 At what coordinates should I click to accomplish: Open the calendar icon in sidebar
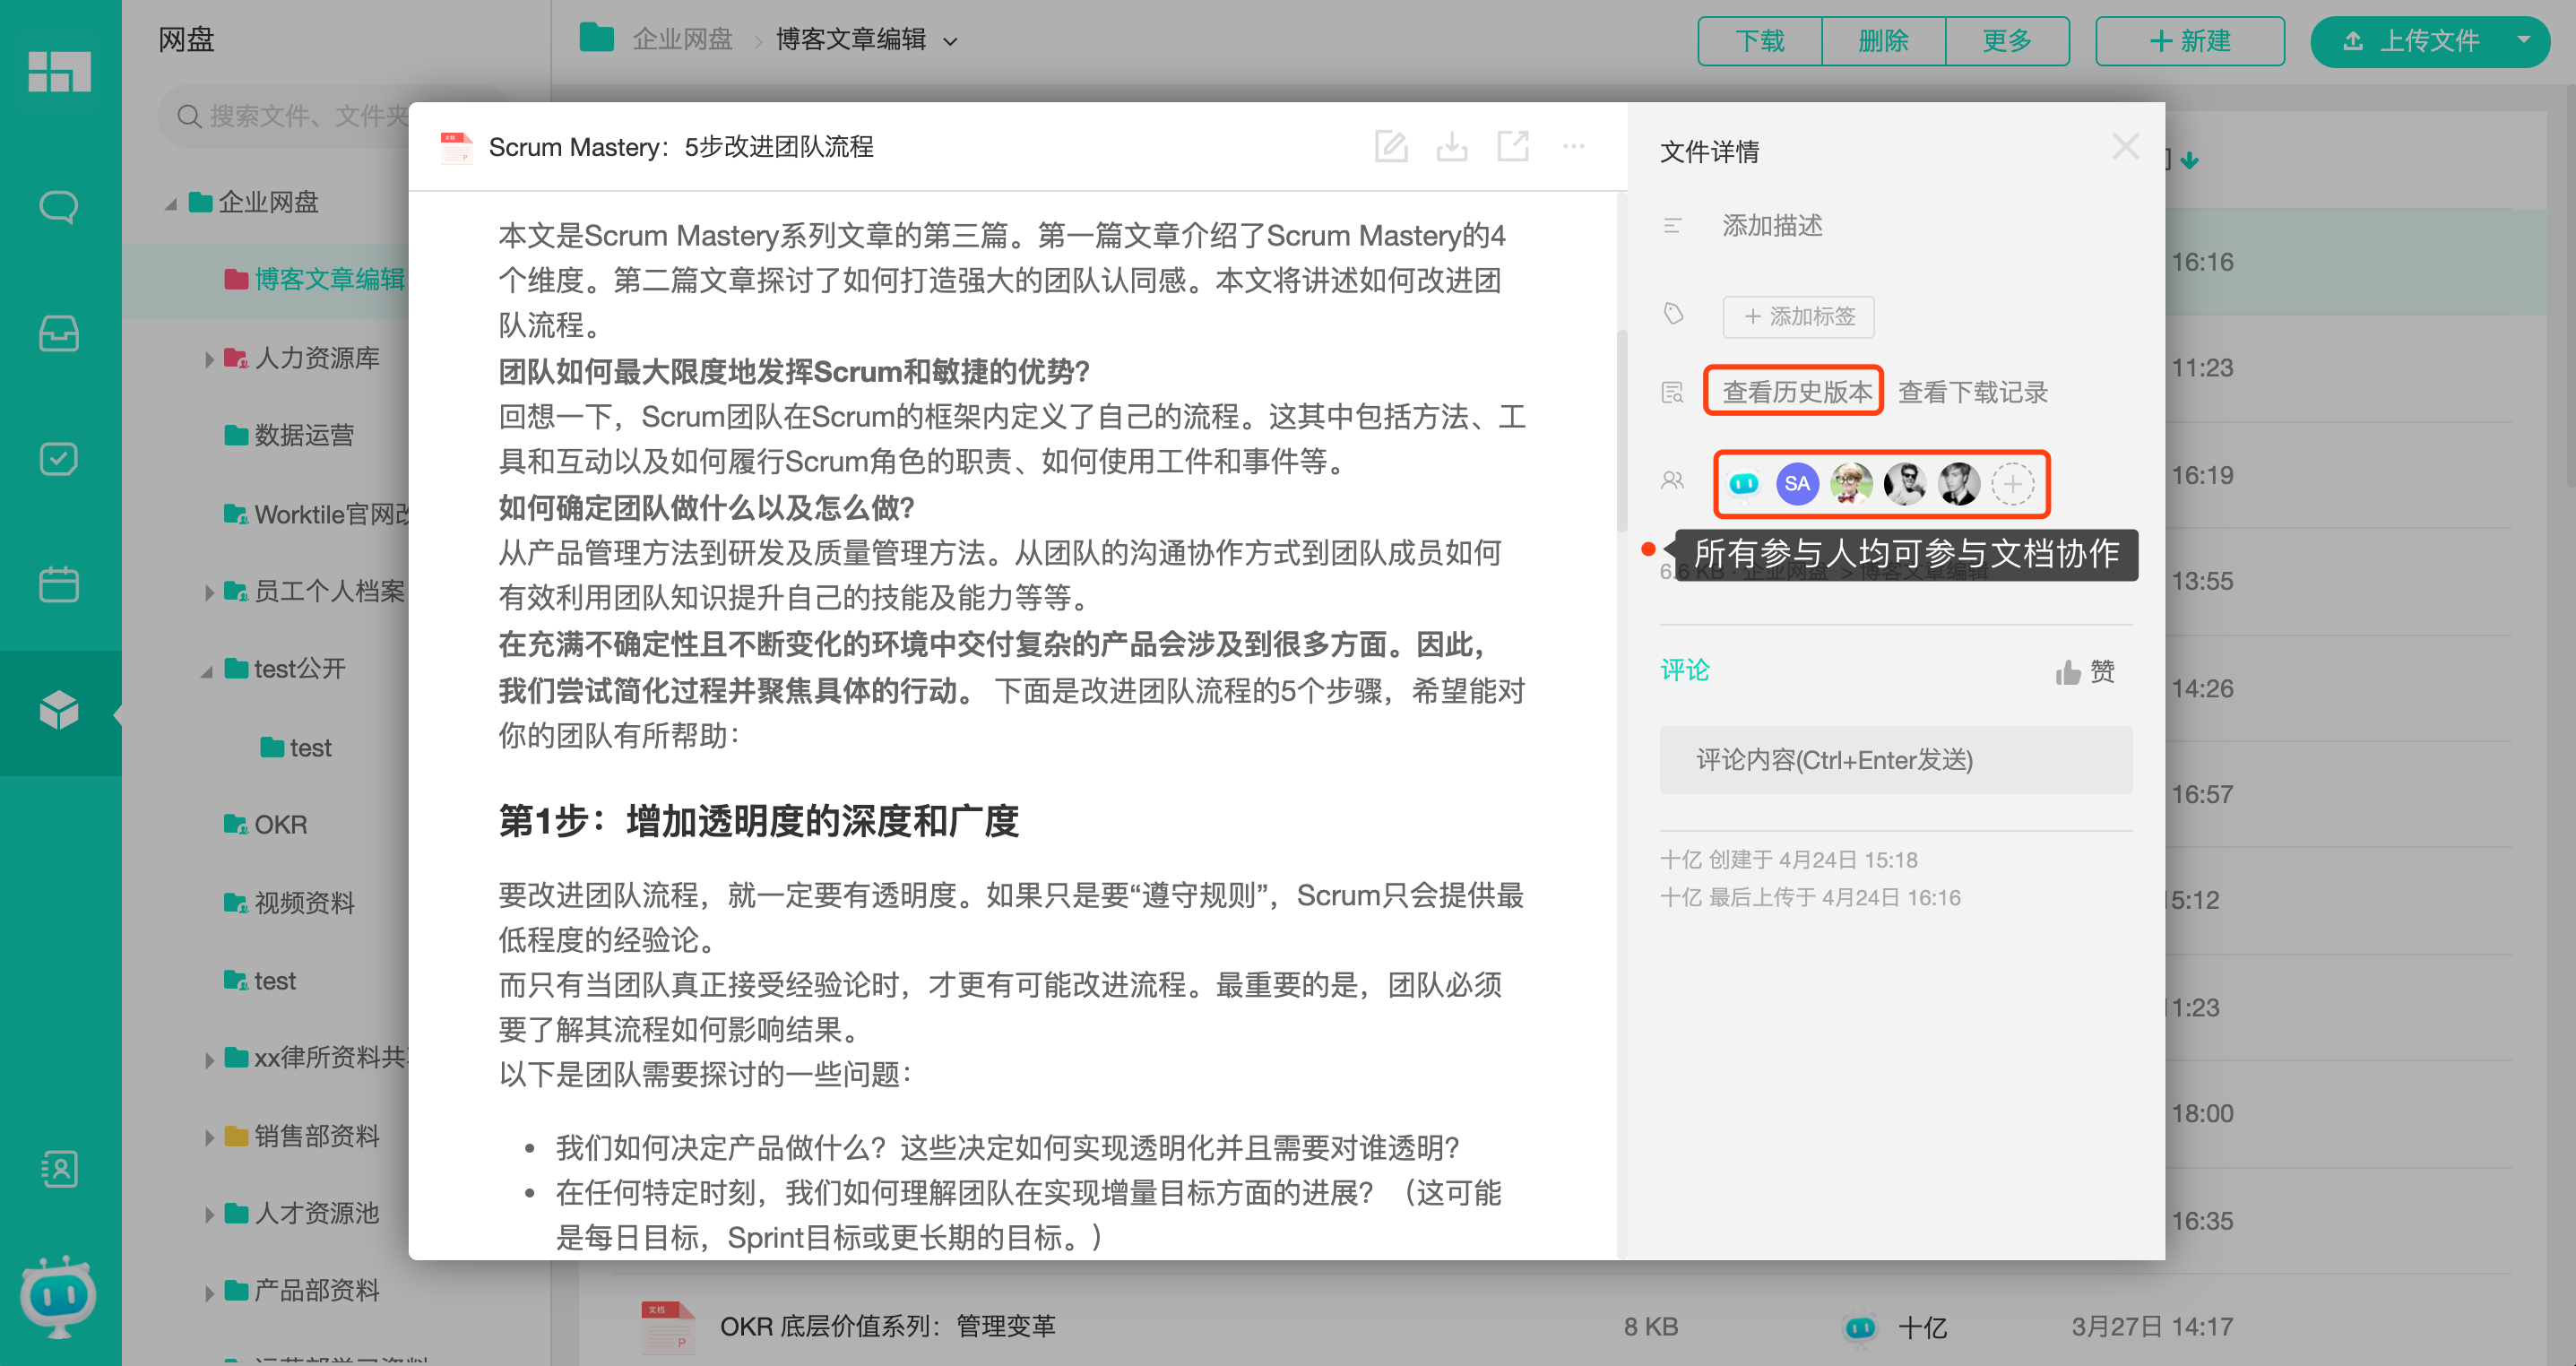(59, 584)
